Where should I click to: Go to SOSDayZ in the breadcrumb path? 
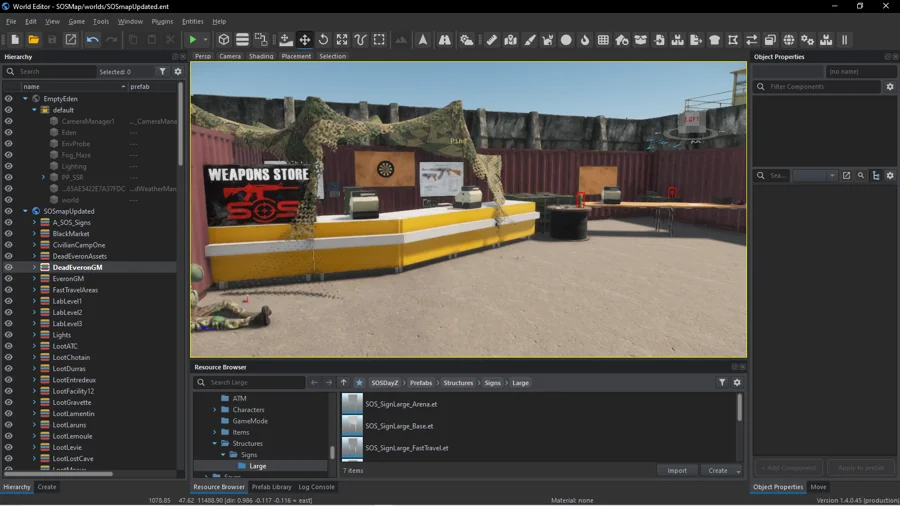pyautogui.click(x=385, y=383)
